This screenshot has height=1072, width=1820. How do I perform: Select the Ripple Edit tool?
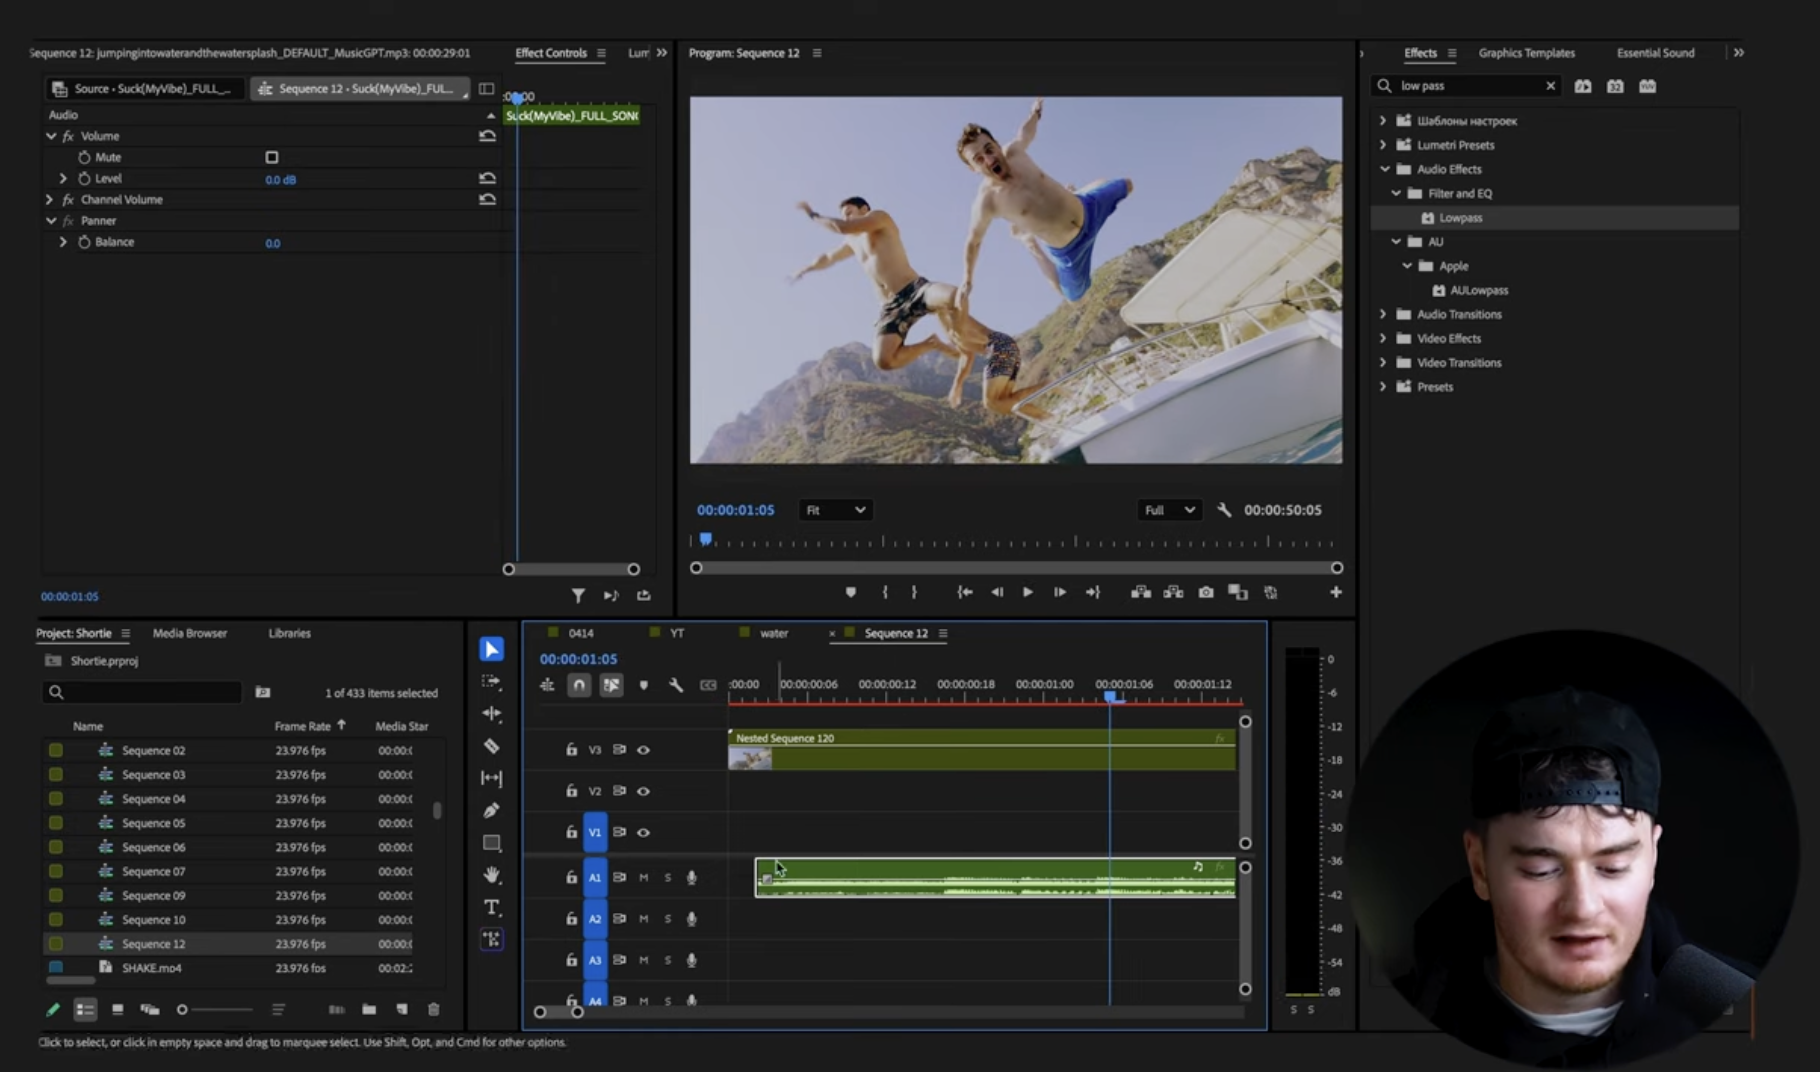(x=491, y=714)
